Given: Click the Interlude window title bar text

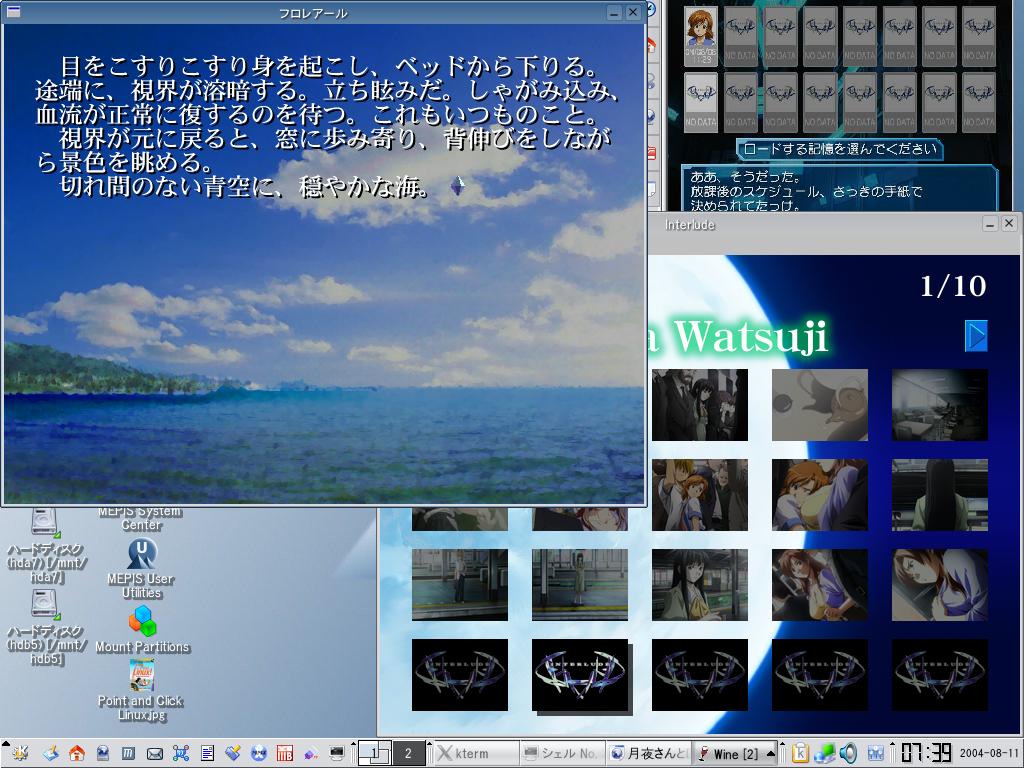Looking at the screenshot, I should coord(690,225).
